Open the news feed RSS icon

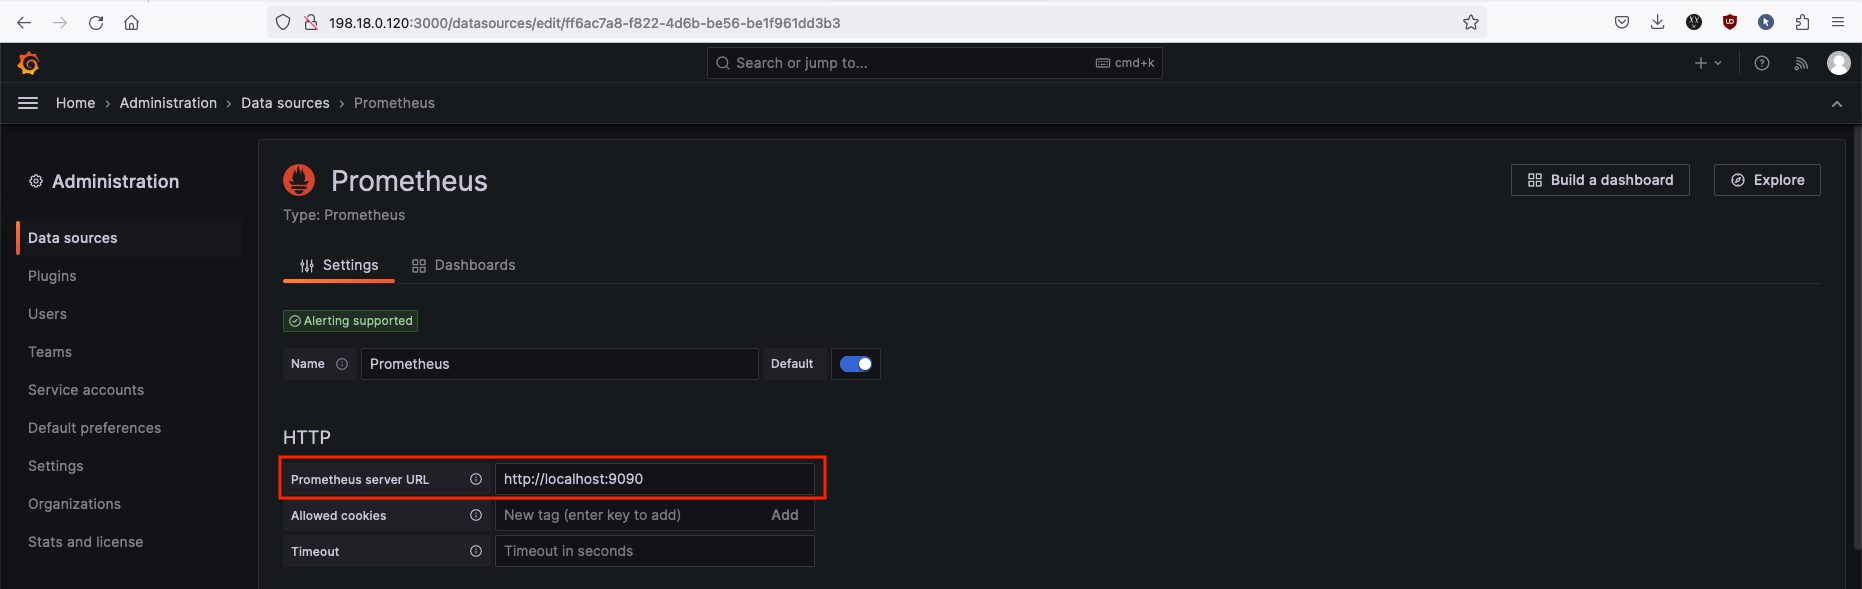[x=1801, y=63]
